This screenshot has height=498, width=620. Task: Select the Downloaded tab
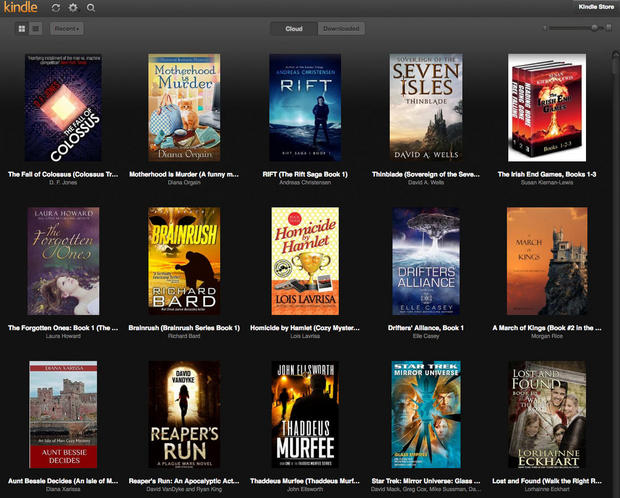[x=341, y=28]
